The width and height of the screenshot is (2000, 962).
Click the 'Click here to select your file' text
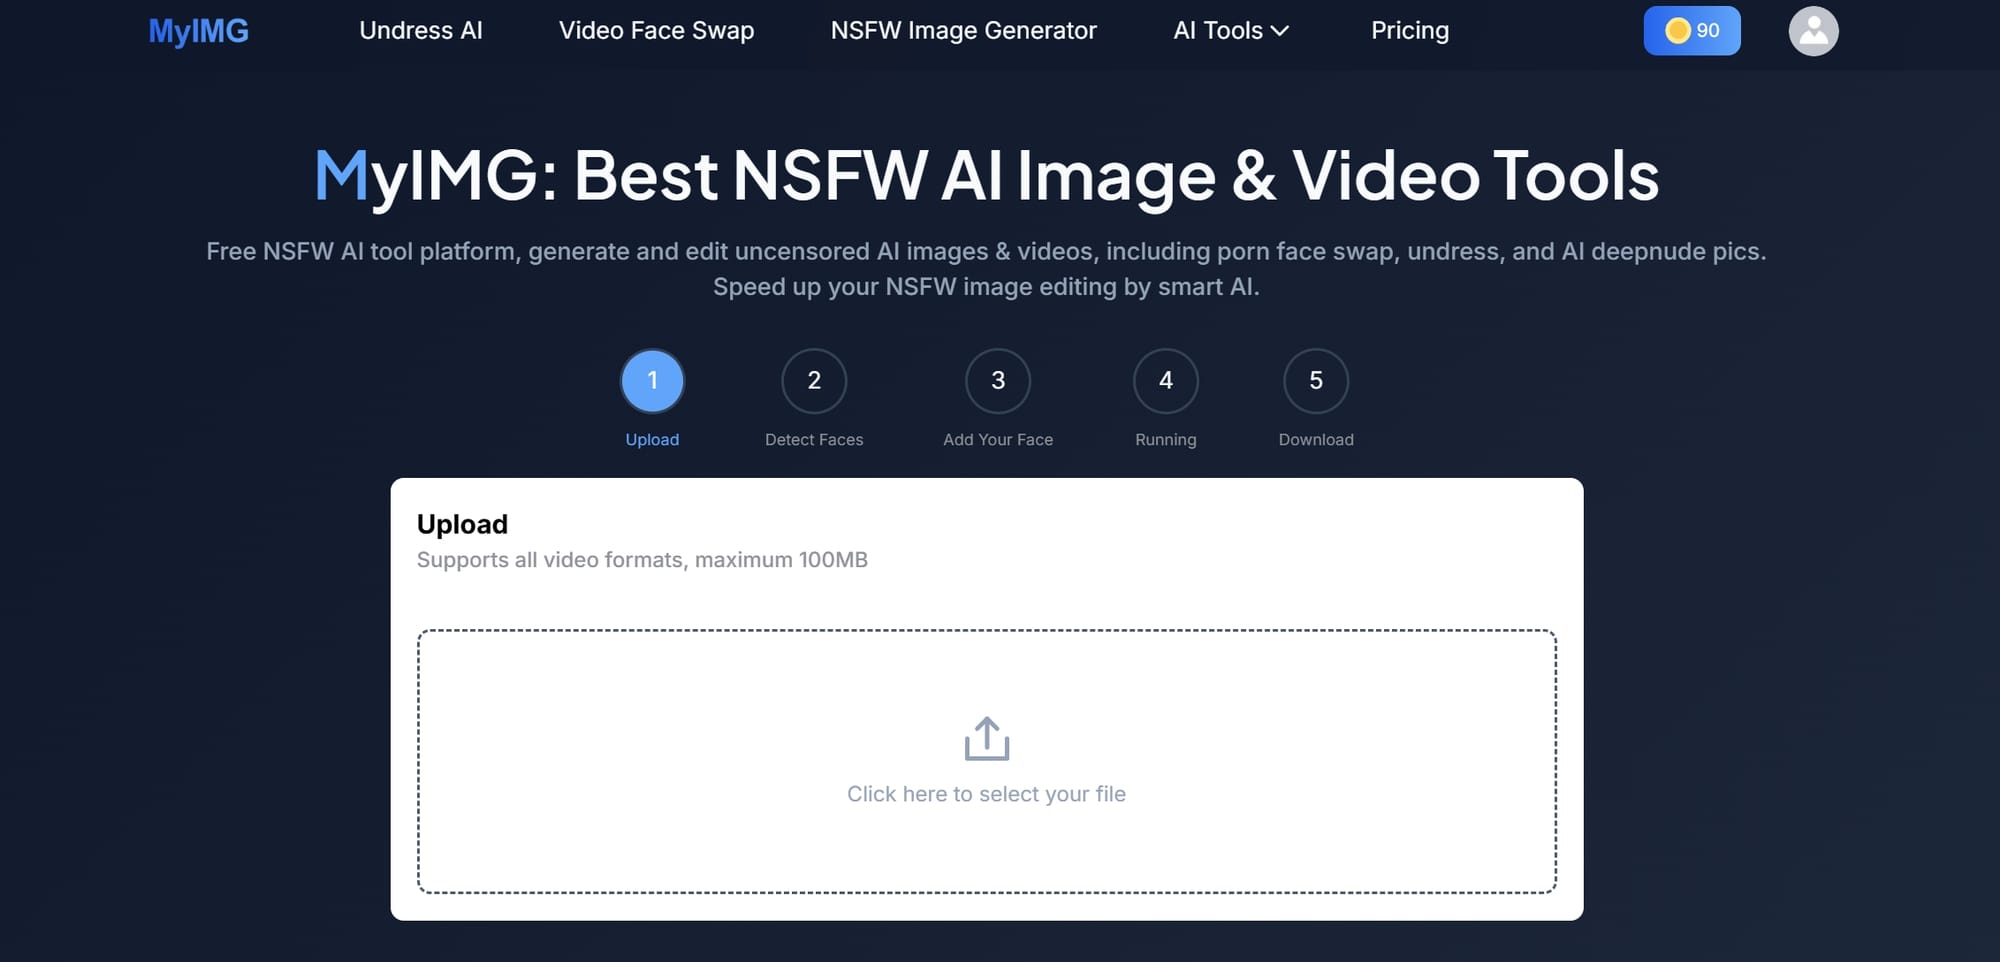[x=986, y=794]
